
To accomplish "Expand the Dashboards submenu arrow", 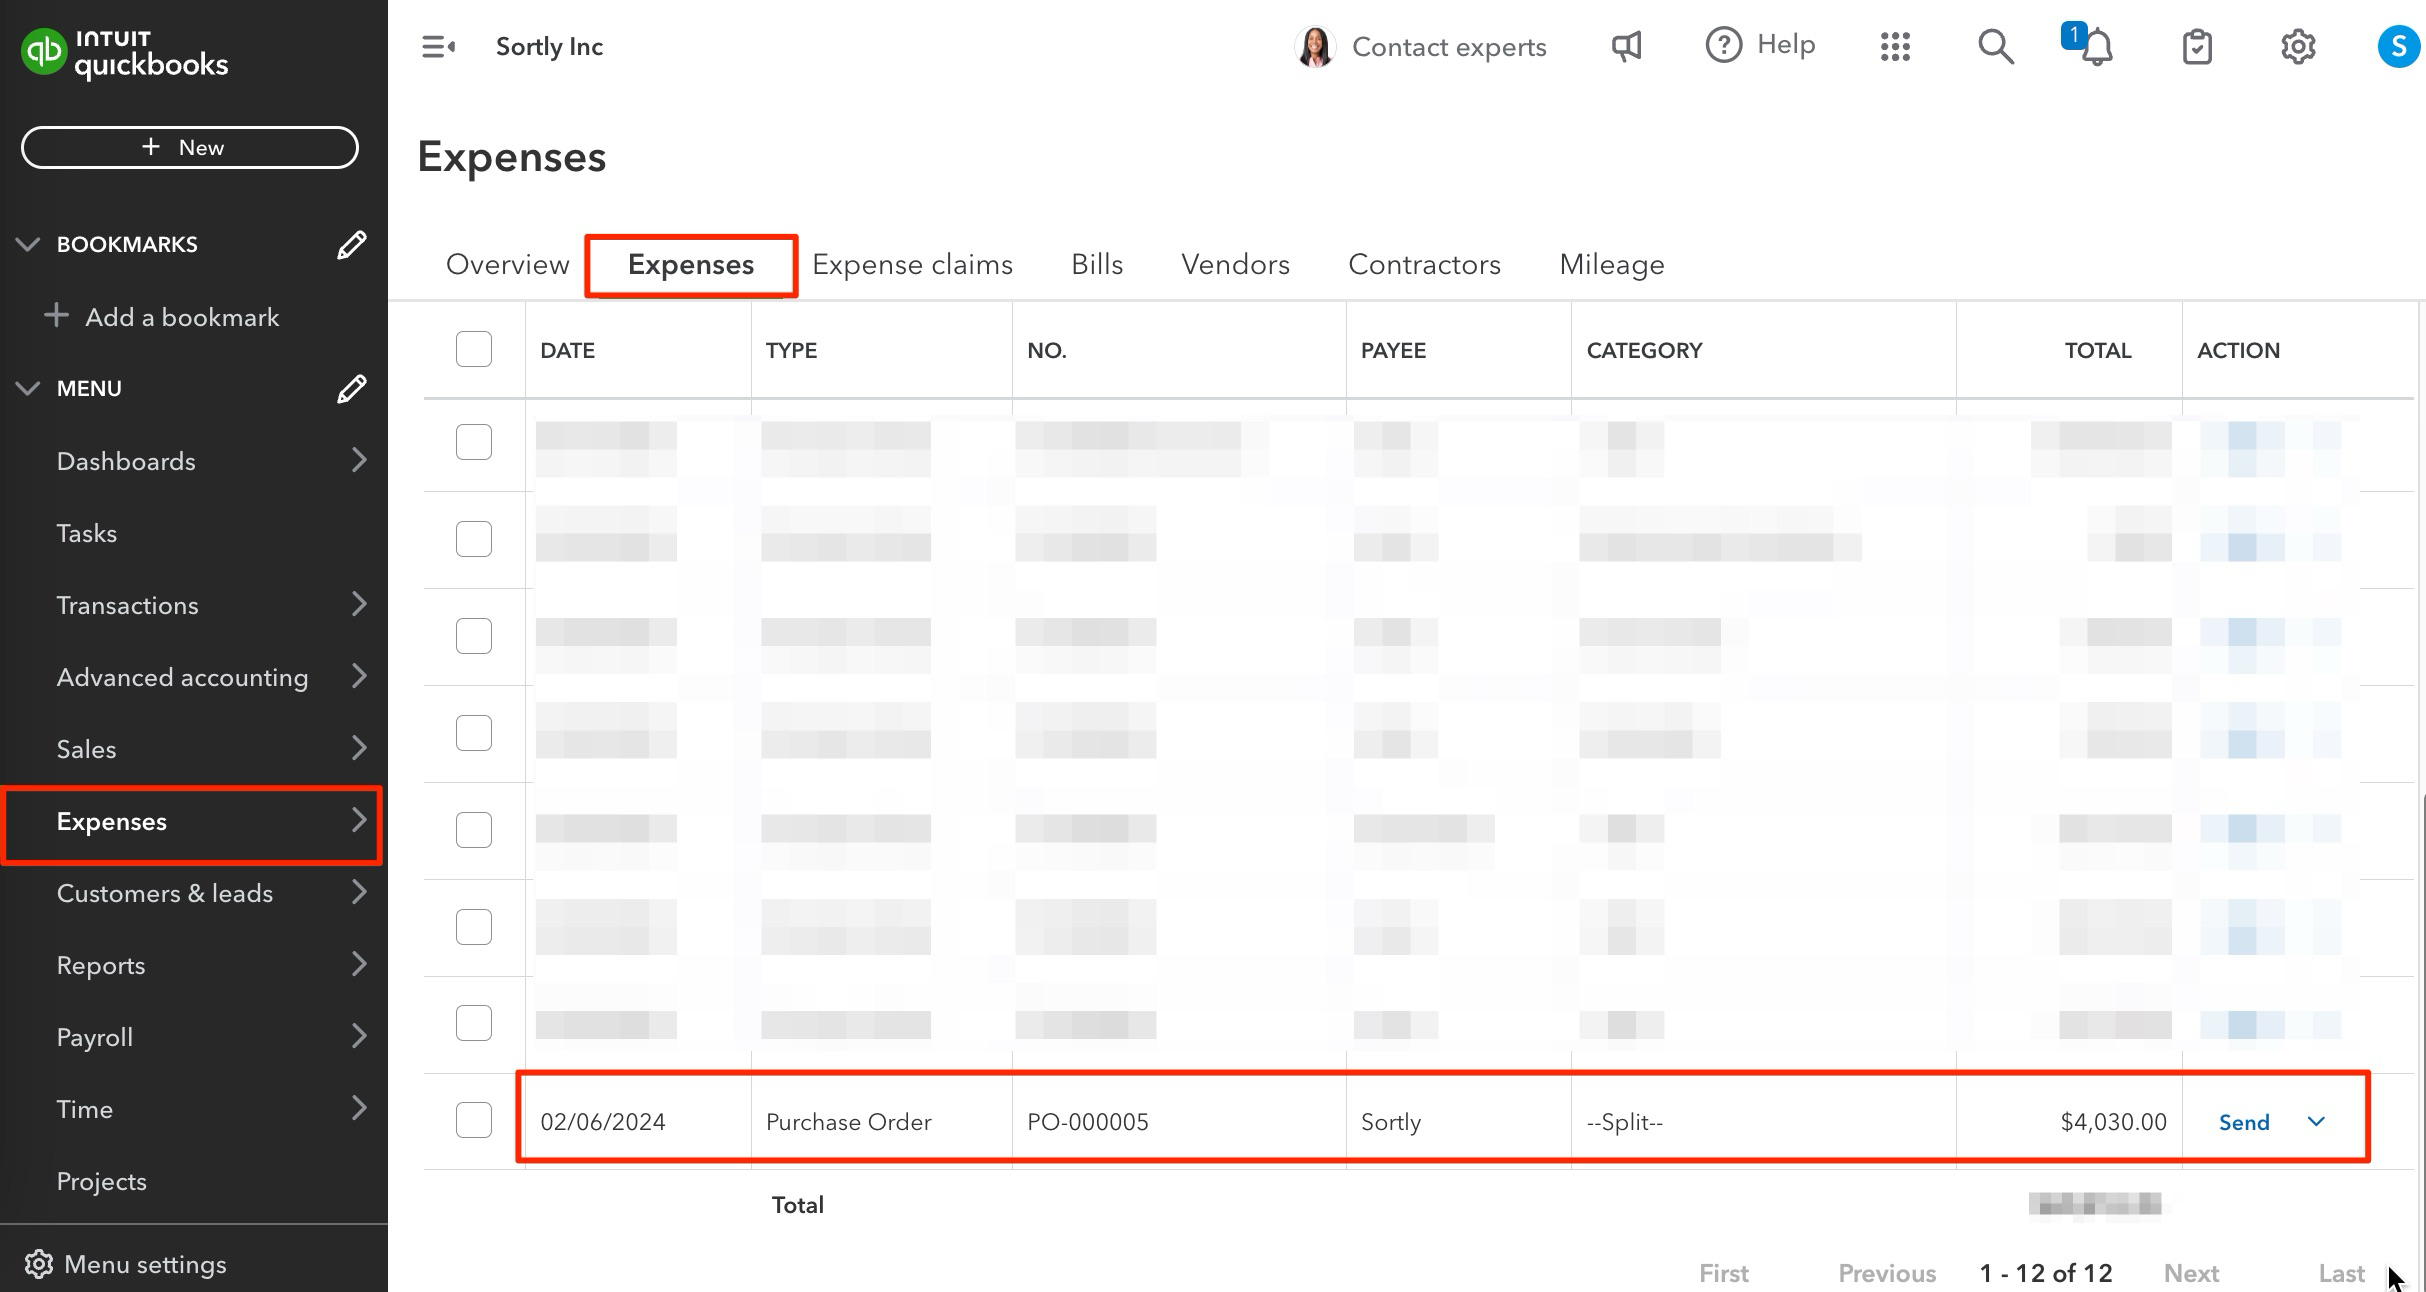I will pos(359,460).
